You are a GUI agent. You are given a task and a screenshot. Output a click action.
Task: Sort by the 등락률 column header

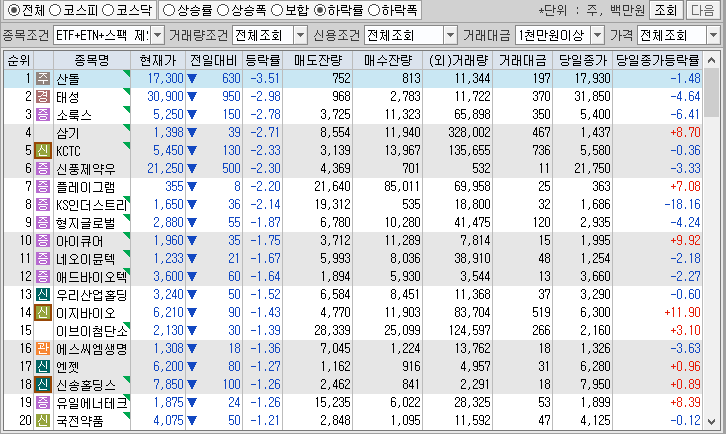pyautogui.click(x=262, y=60)
